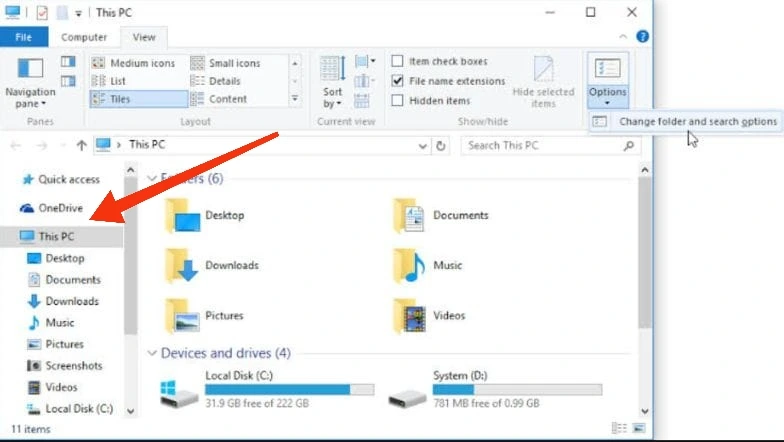The image size is (784, 442).
Task: Open Screenshots in the navigation tree
Action: tap(64, 366)
